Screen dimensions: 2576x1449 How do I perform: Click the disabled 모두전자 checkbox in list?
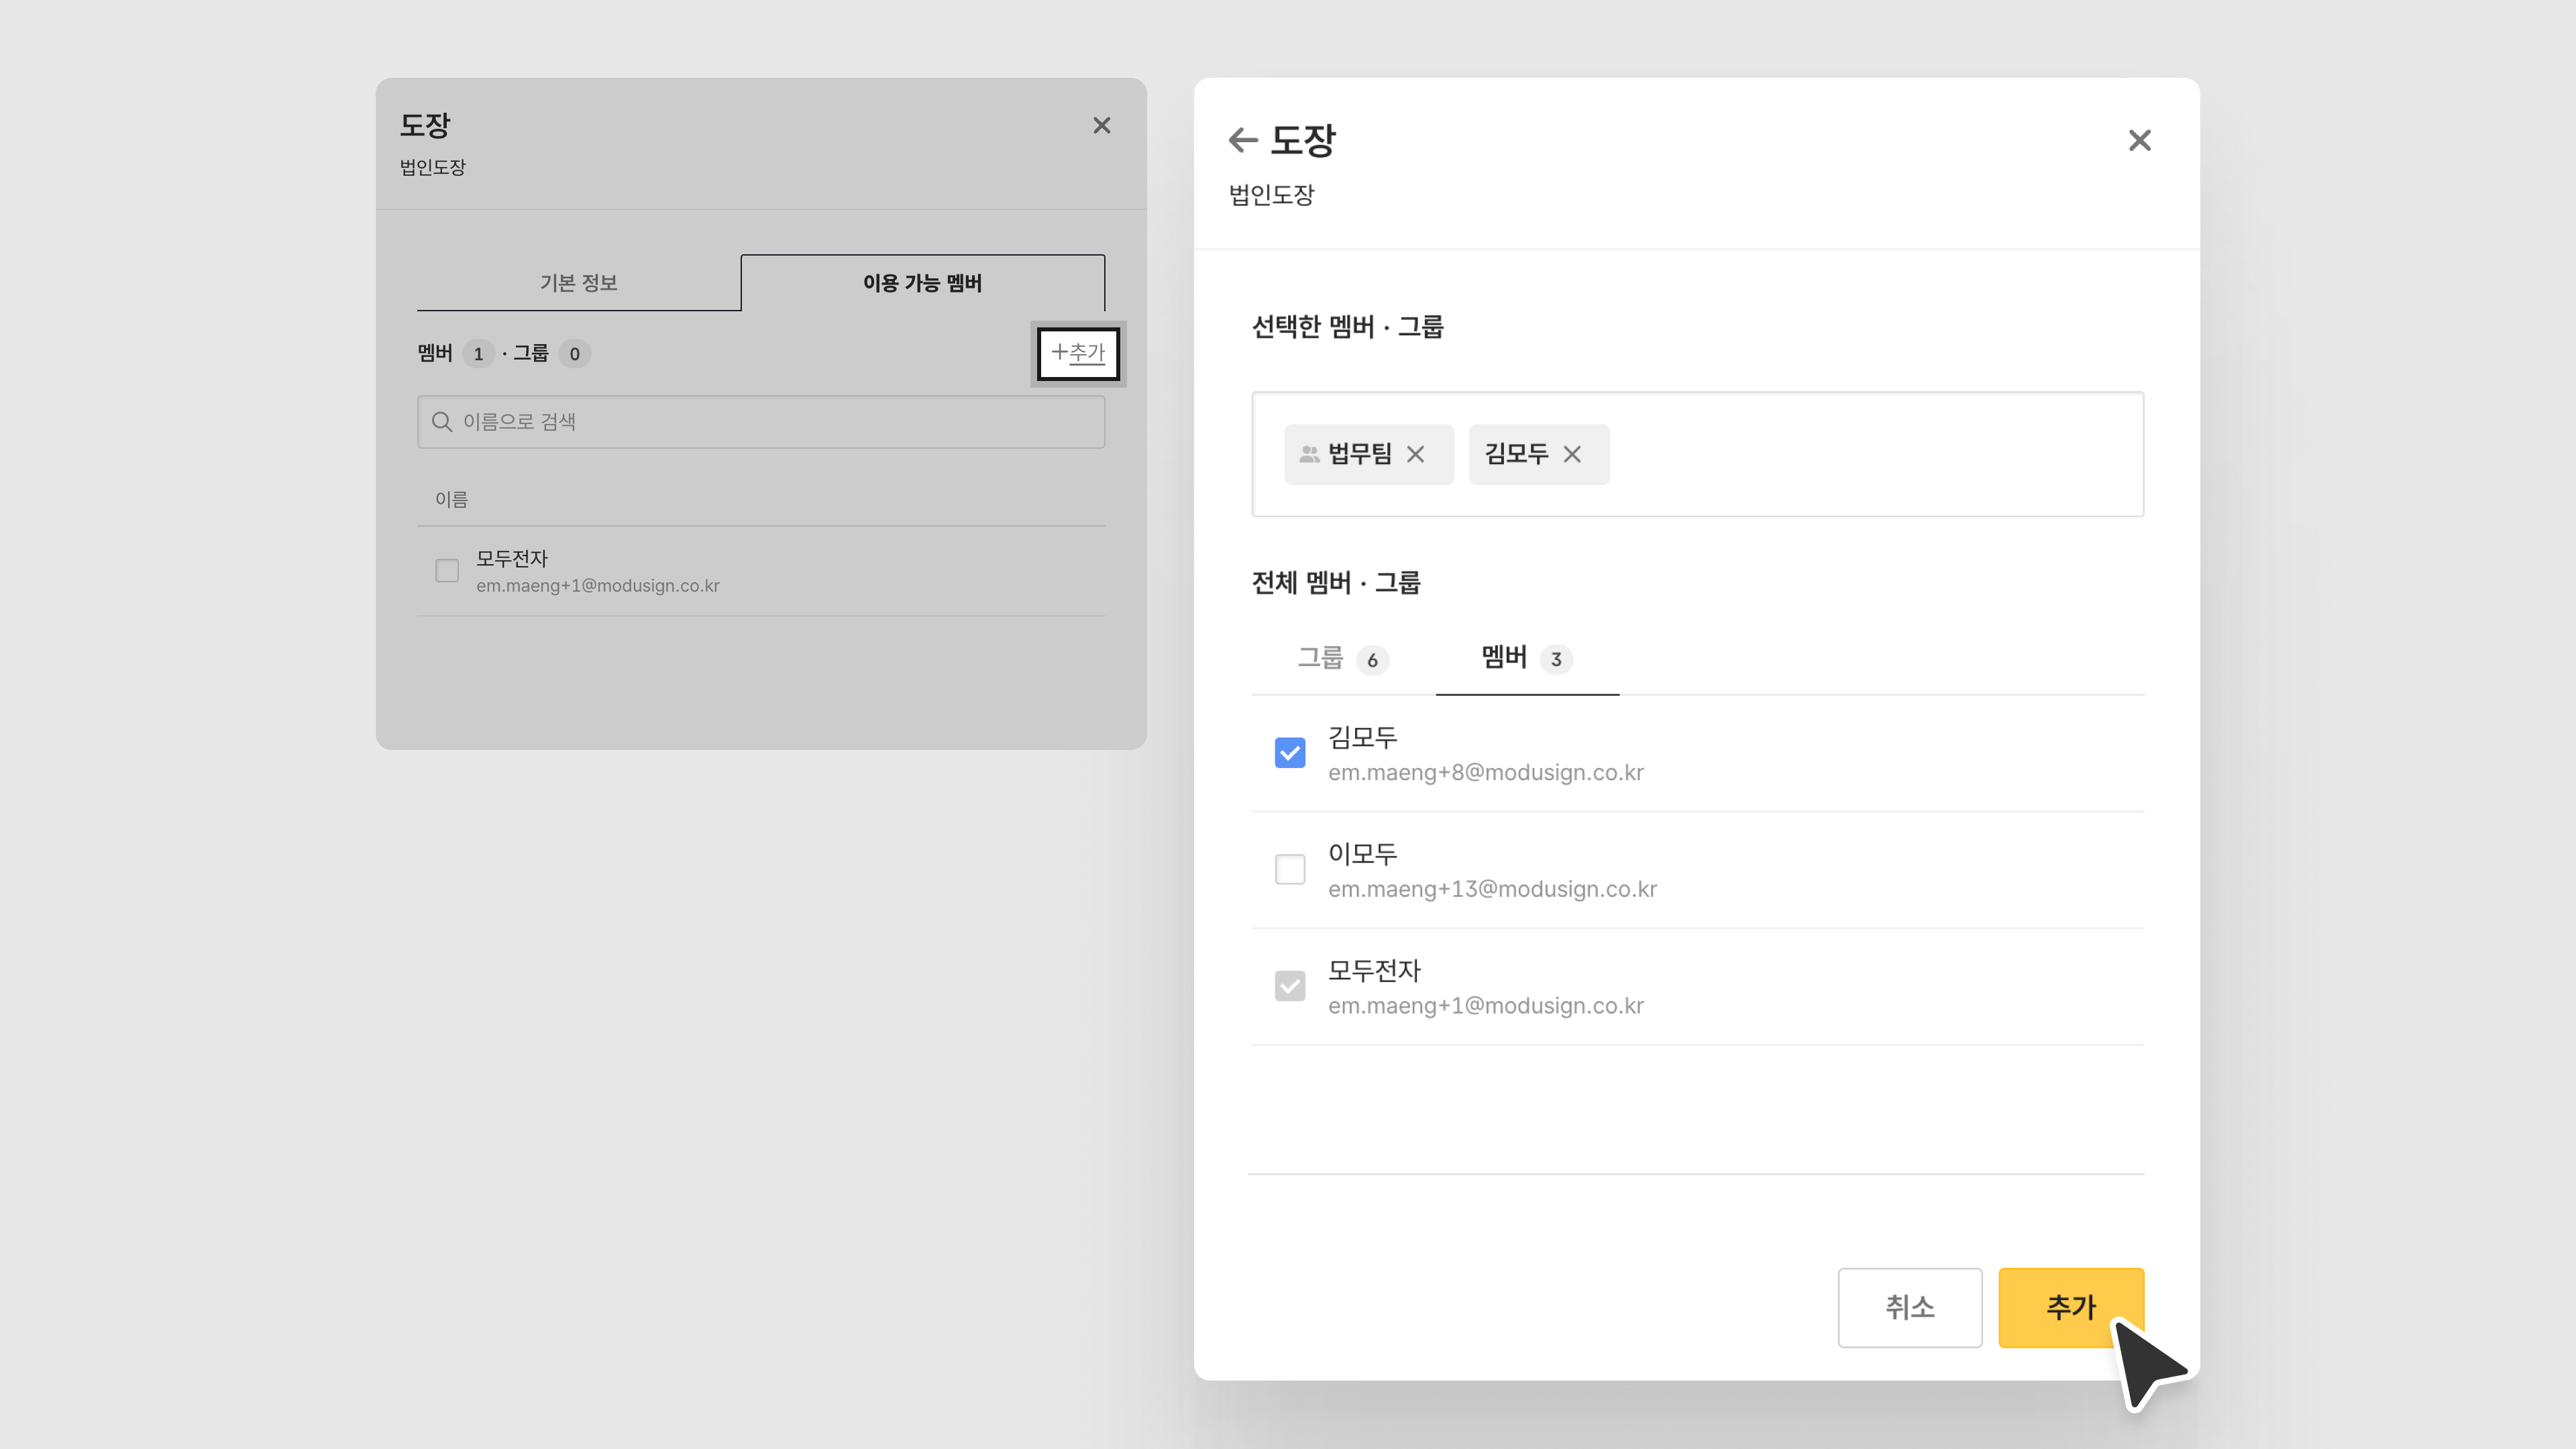pyautogui.click(x=1290, y=986)
